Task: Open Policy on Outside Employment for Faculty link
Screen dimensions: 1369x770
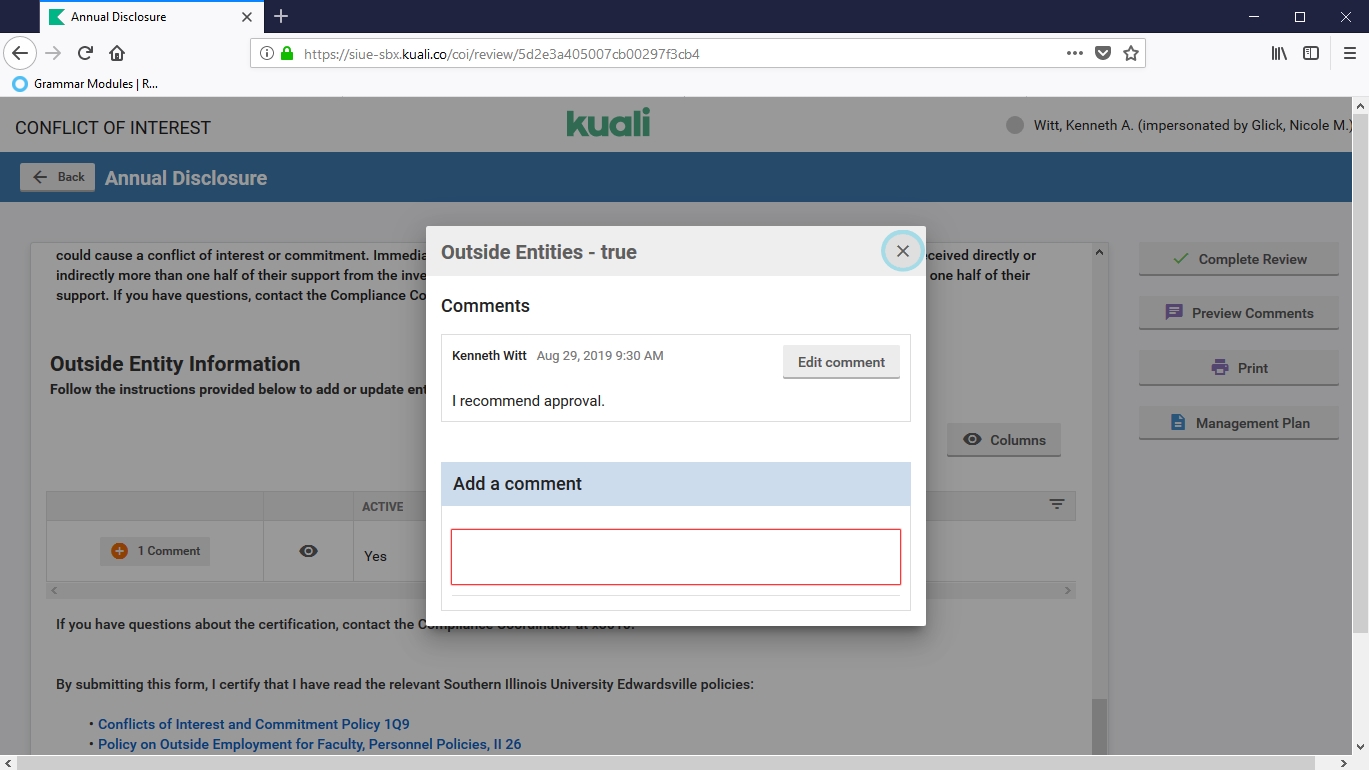Action: point(309,744)
